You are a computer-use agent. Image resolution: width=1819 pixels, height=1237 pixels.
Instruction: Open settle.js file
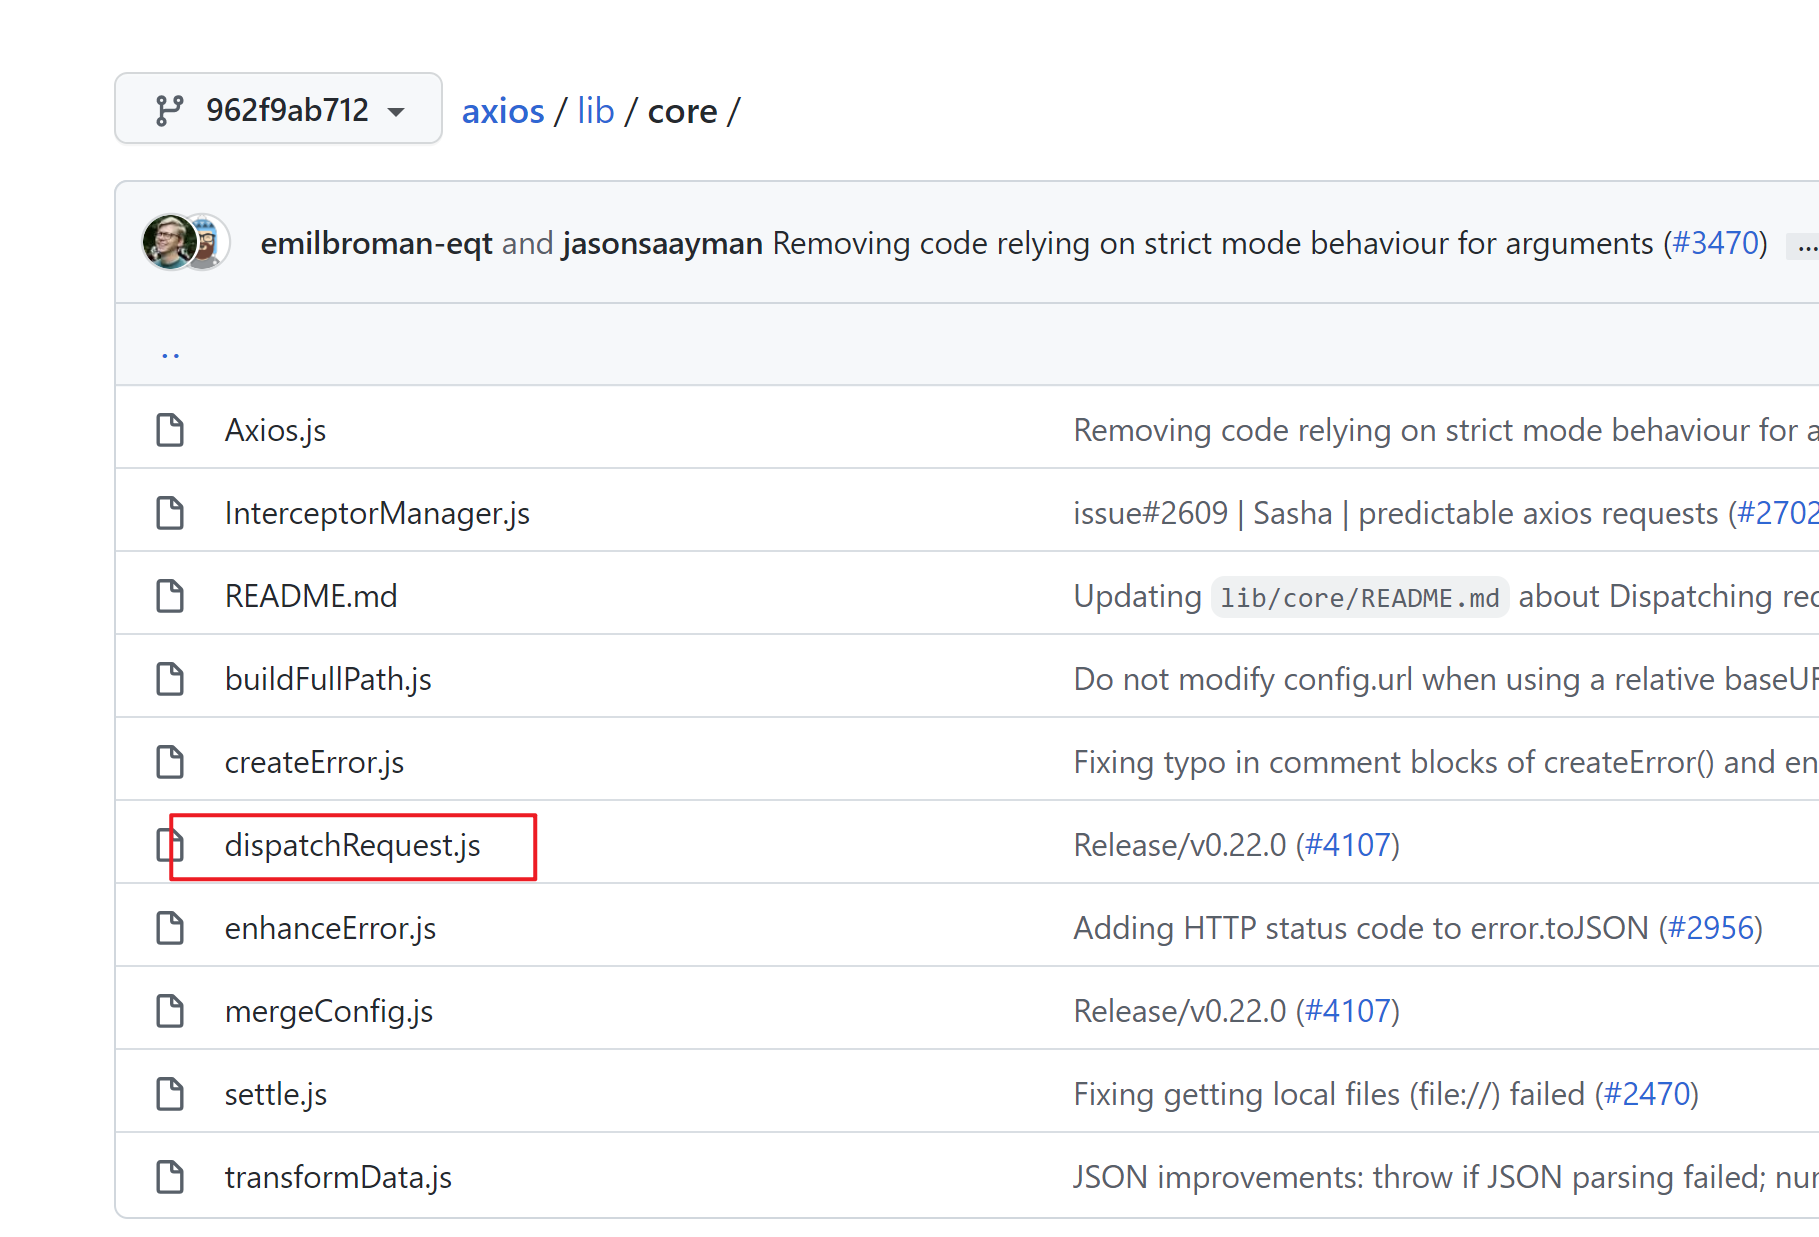[276, 1094]
